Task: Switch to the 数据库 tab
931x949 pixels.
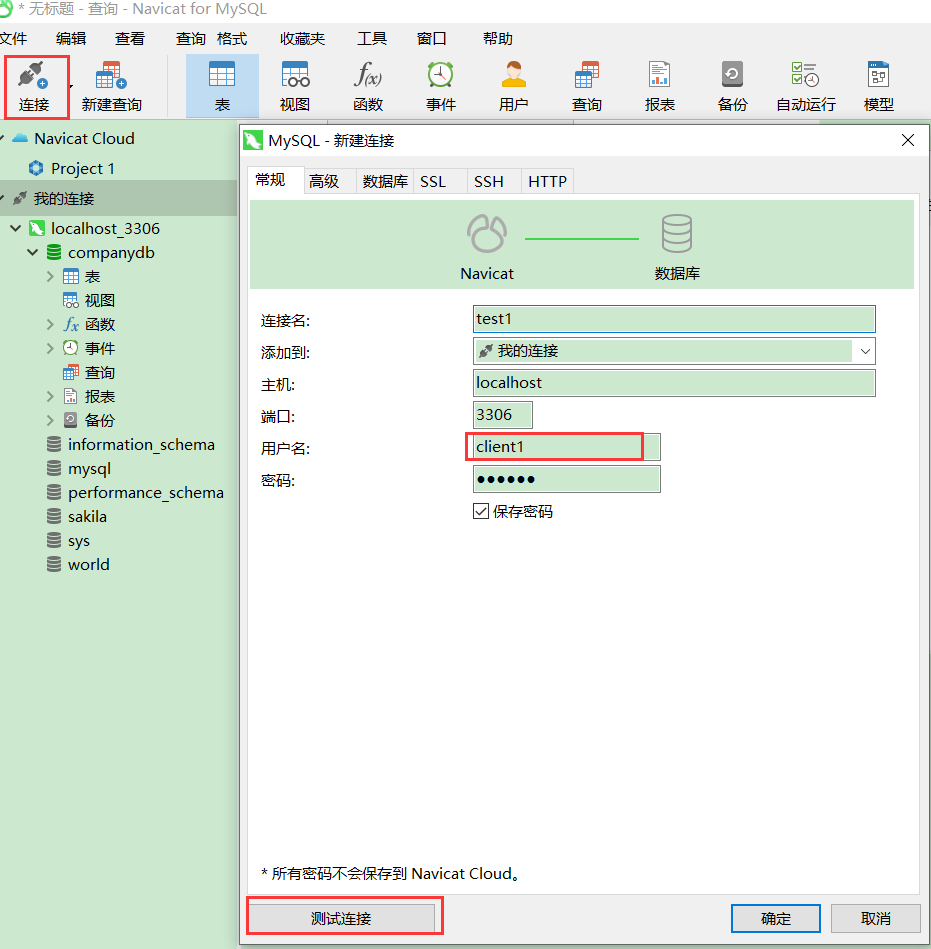Action: point(385,181)
